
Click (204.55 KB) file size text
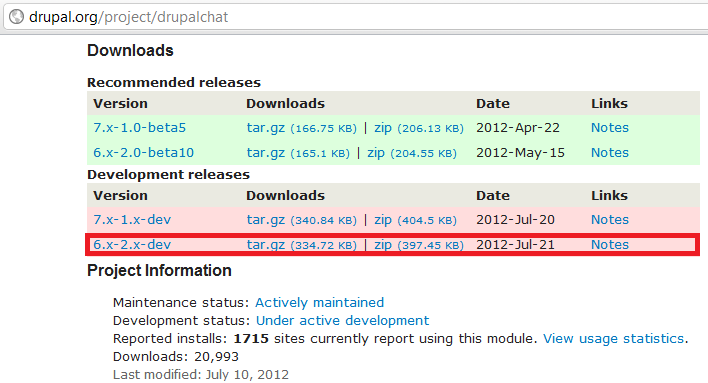coord(424,154)
